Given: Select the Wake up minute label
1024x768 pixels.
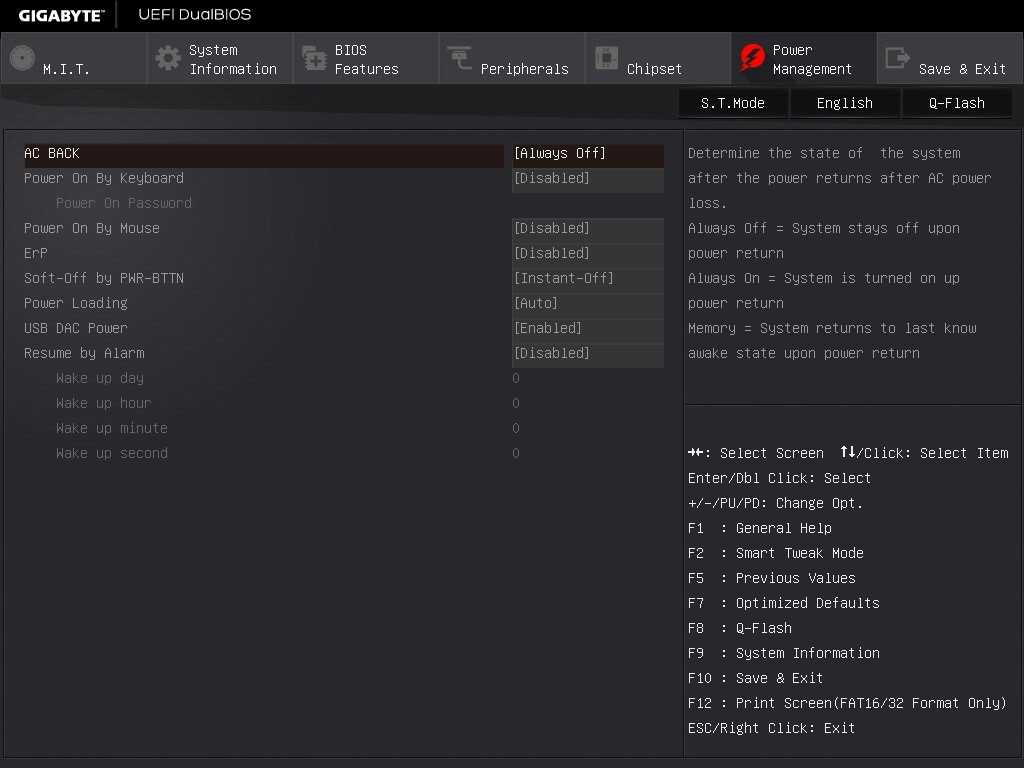Looking at the screenshot, I should click(x=112, y=428).
